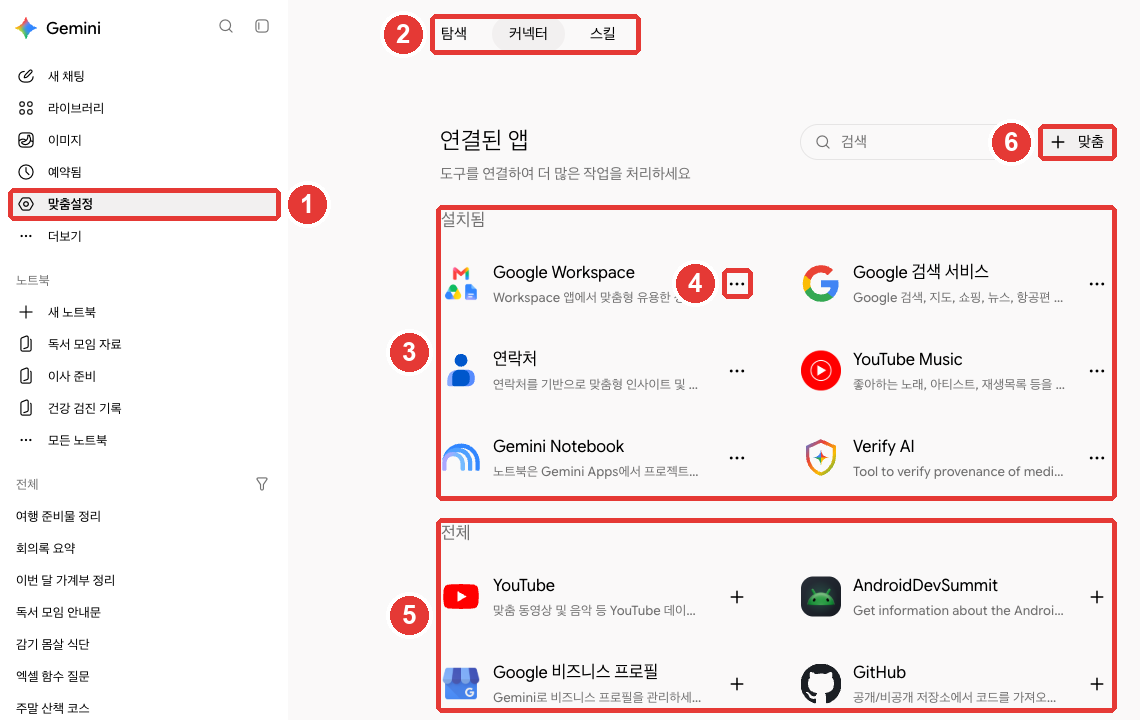Open the chat filter funnel icon
The image size is (1140, 720).
(262, 484)
